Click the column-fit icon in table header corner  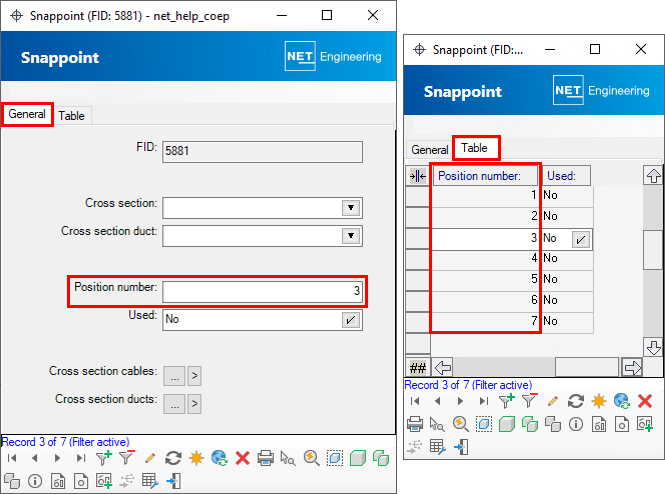[417, 176]
